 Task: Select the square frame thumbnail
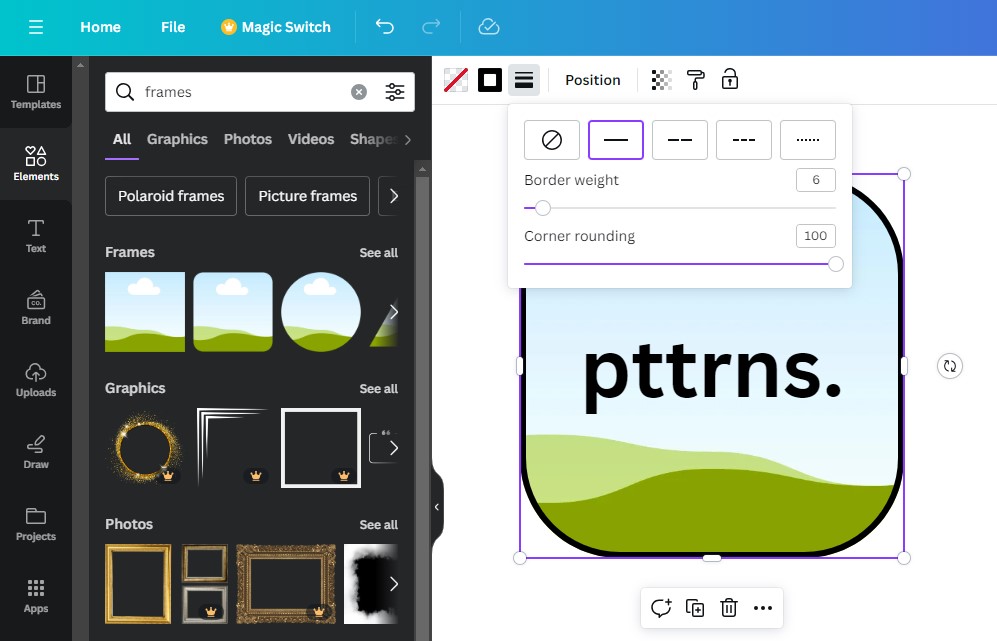[x=145, y=312]
